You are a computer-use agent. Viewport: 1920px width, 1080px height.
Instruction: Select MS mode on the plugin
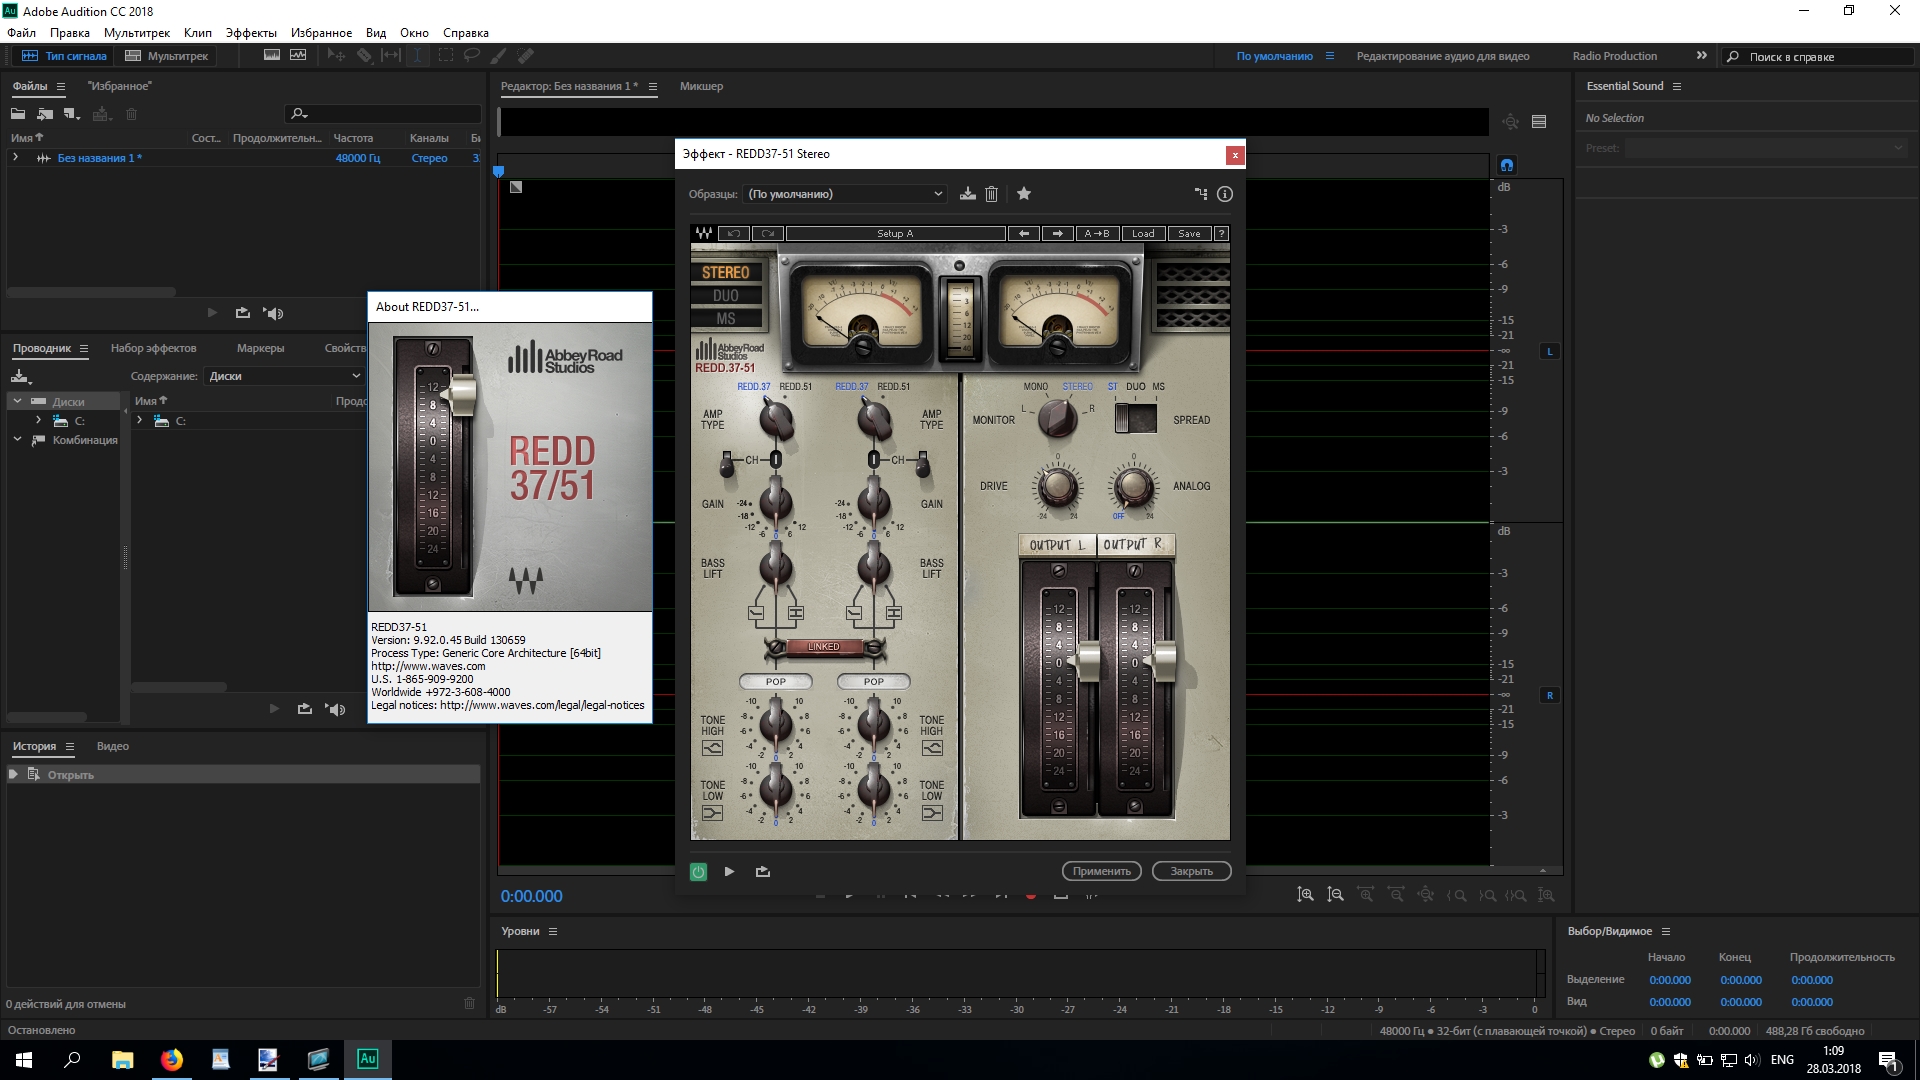point(726,319)
